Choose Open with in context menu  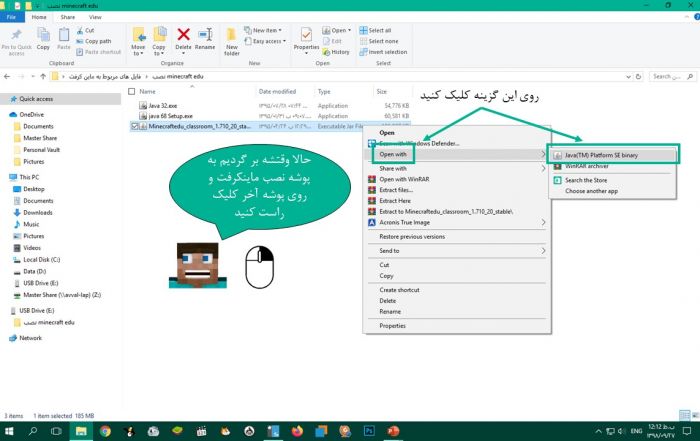click(x=393, y=155)
